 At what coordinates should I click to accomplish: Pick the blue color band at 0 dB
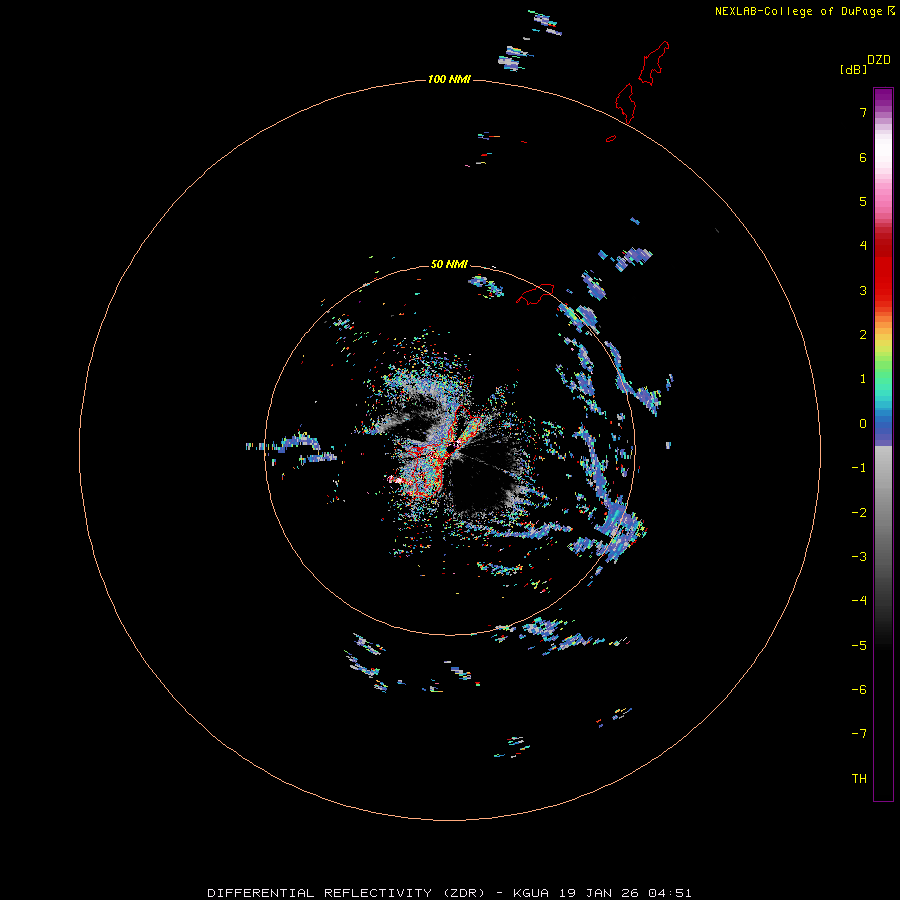click(x=883, y=426)
